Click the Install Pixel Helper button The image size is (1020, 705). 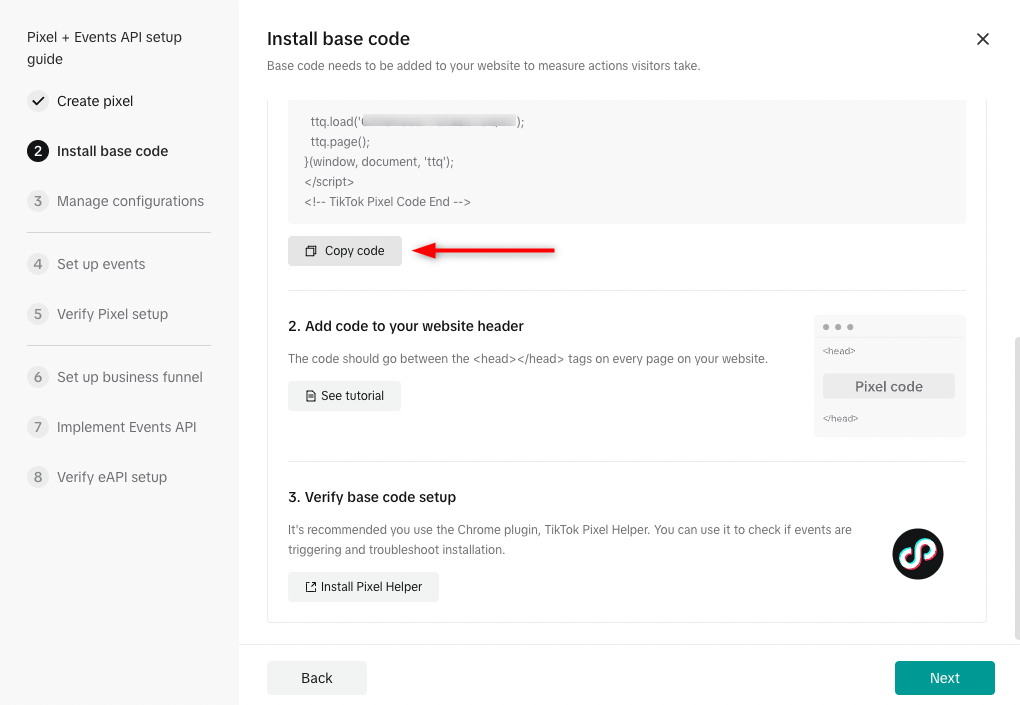tap(363, 587)
